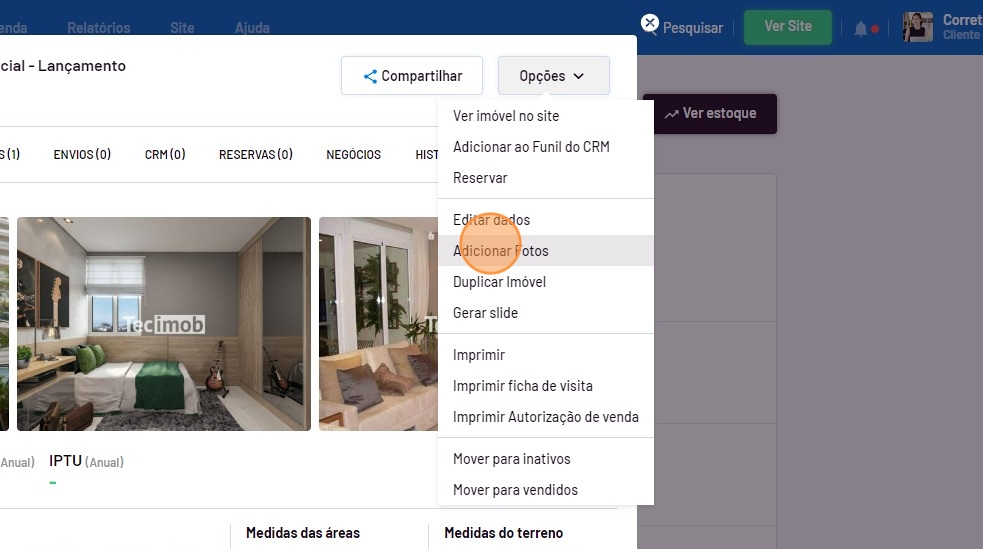Click the notification bell icon
The image size is (983, 549).
[861, 29]
